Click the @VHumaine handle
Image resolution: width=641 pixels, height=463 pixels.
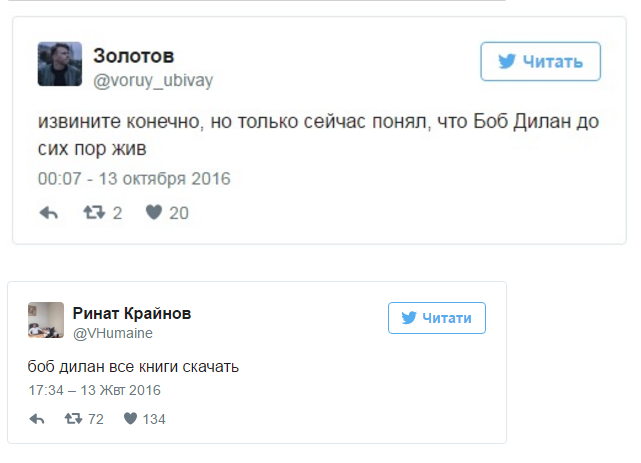tap(113, 333)
